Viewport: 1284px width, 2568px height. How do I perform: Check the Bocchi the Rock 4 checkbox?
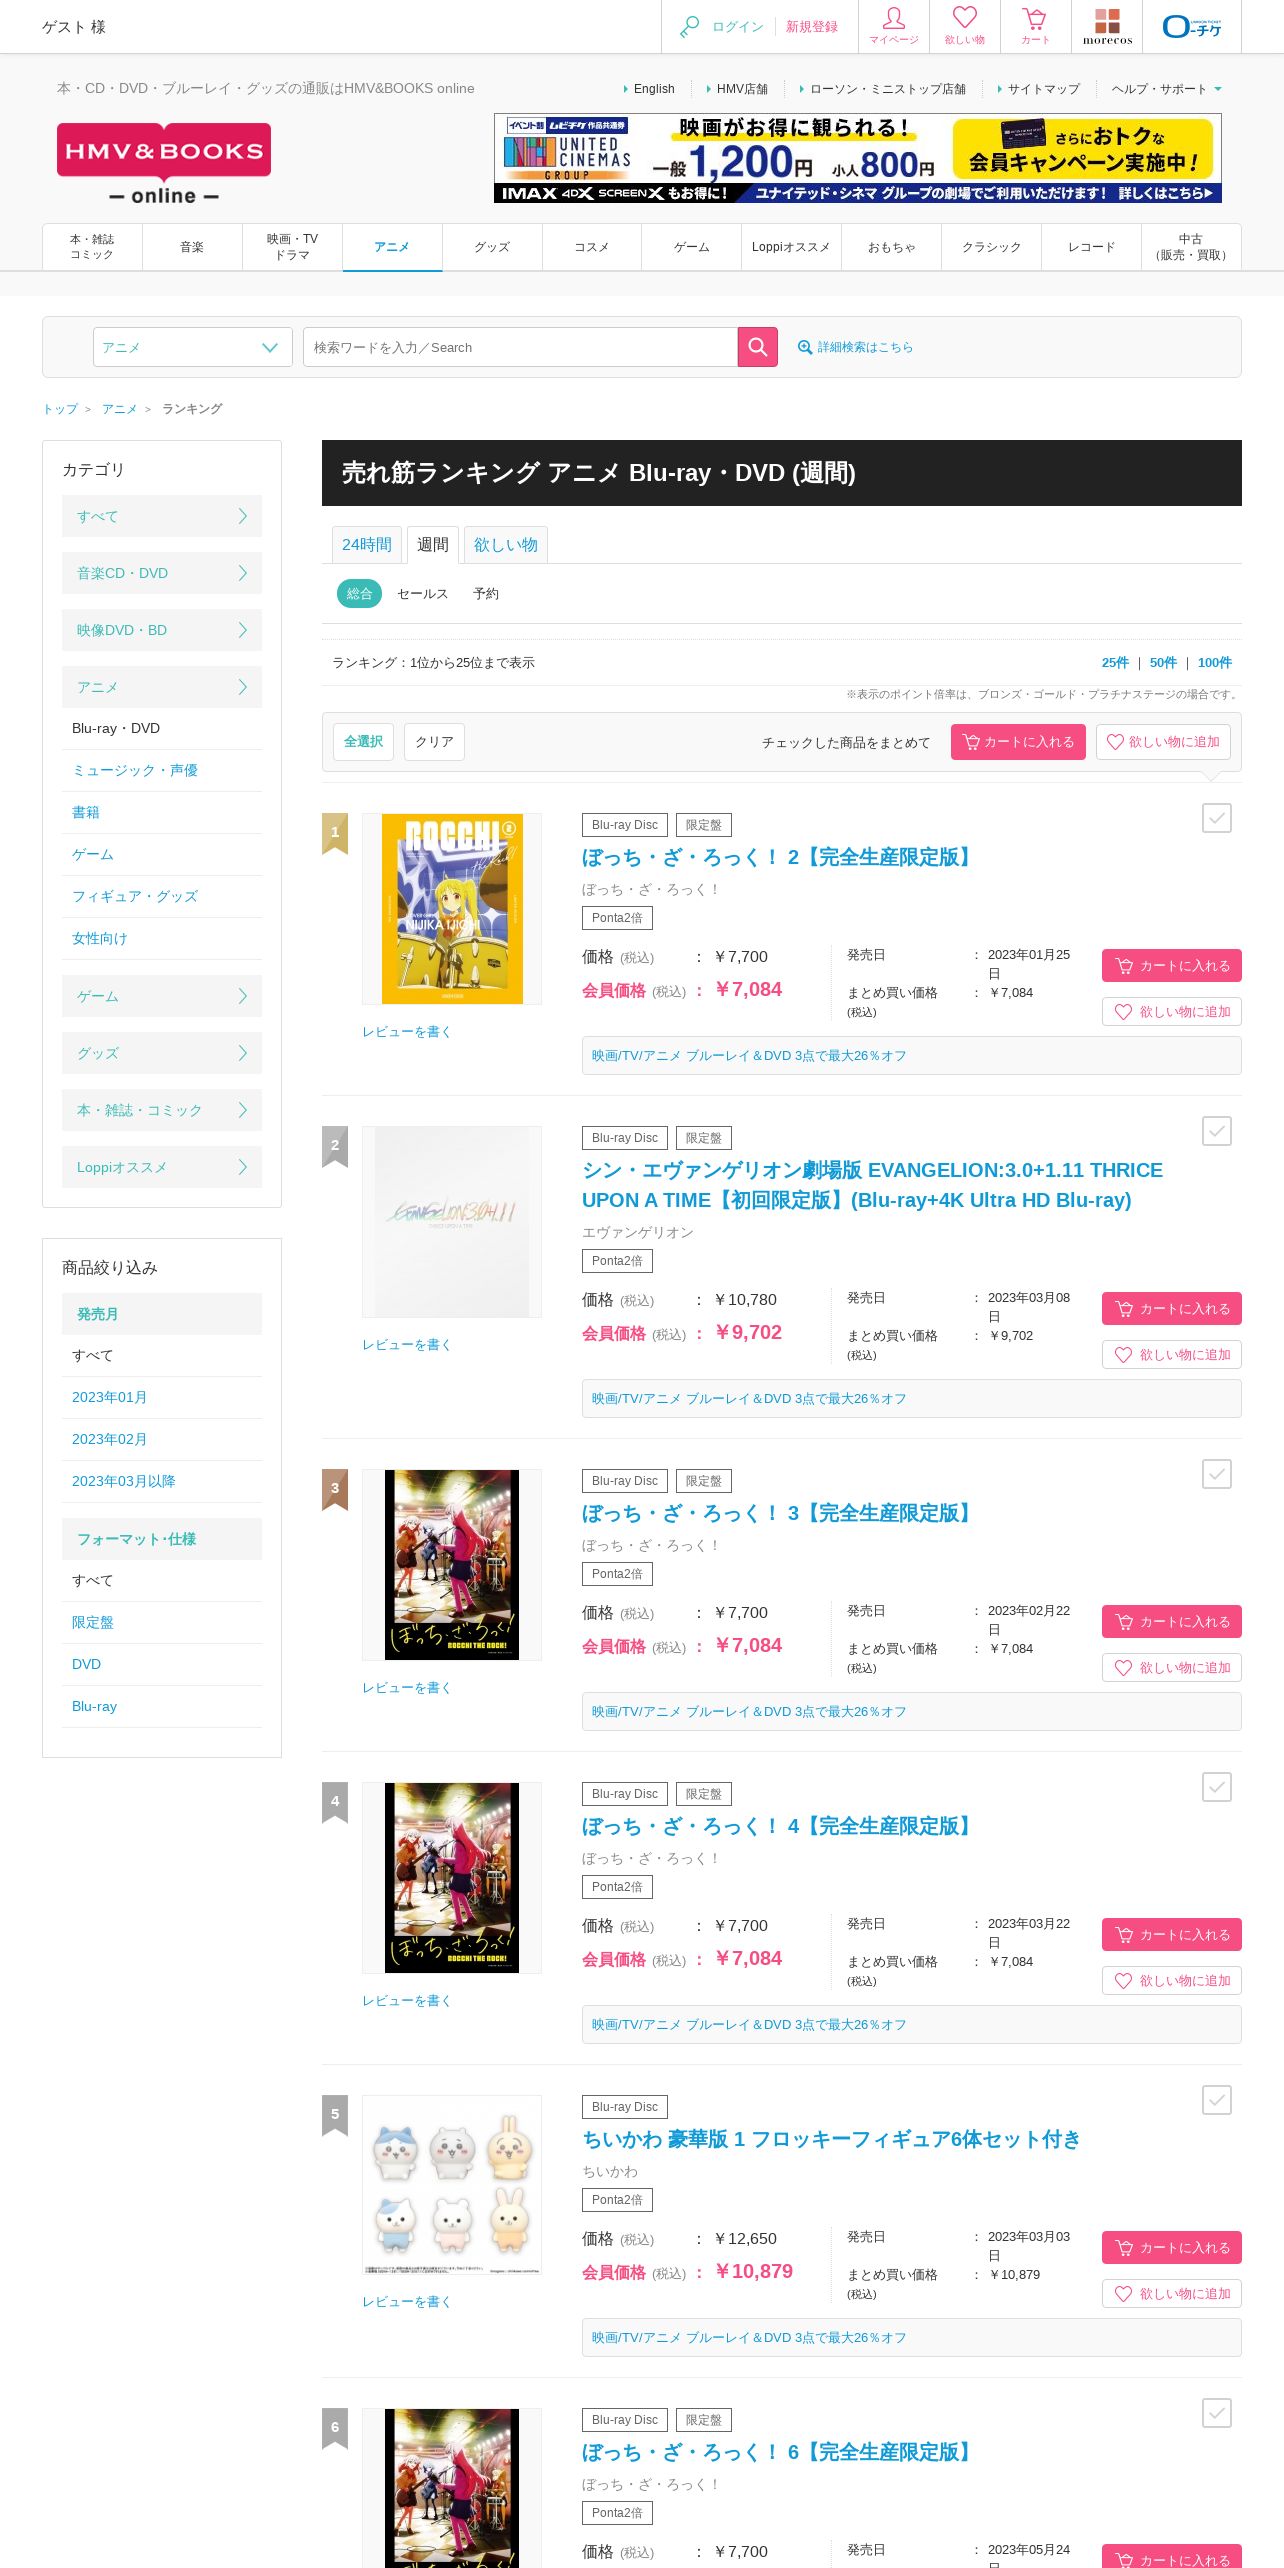click(x=1217, y=1787)
